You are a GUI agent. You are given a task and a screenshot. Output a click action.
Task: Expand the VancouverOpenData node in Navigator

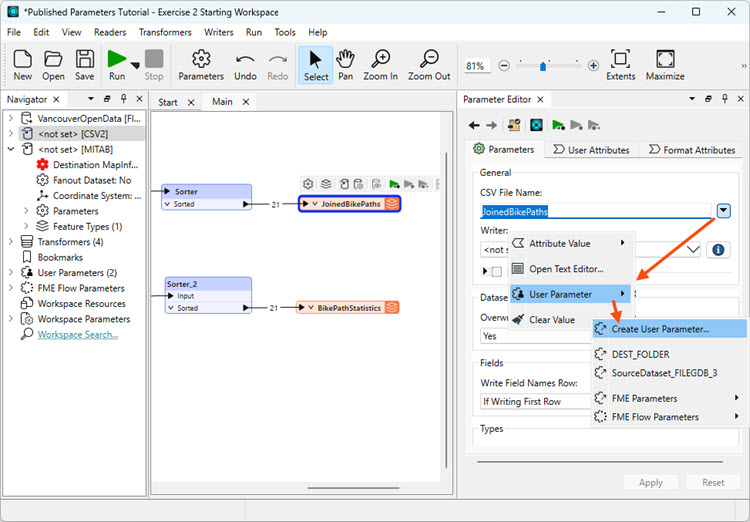11,118
